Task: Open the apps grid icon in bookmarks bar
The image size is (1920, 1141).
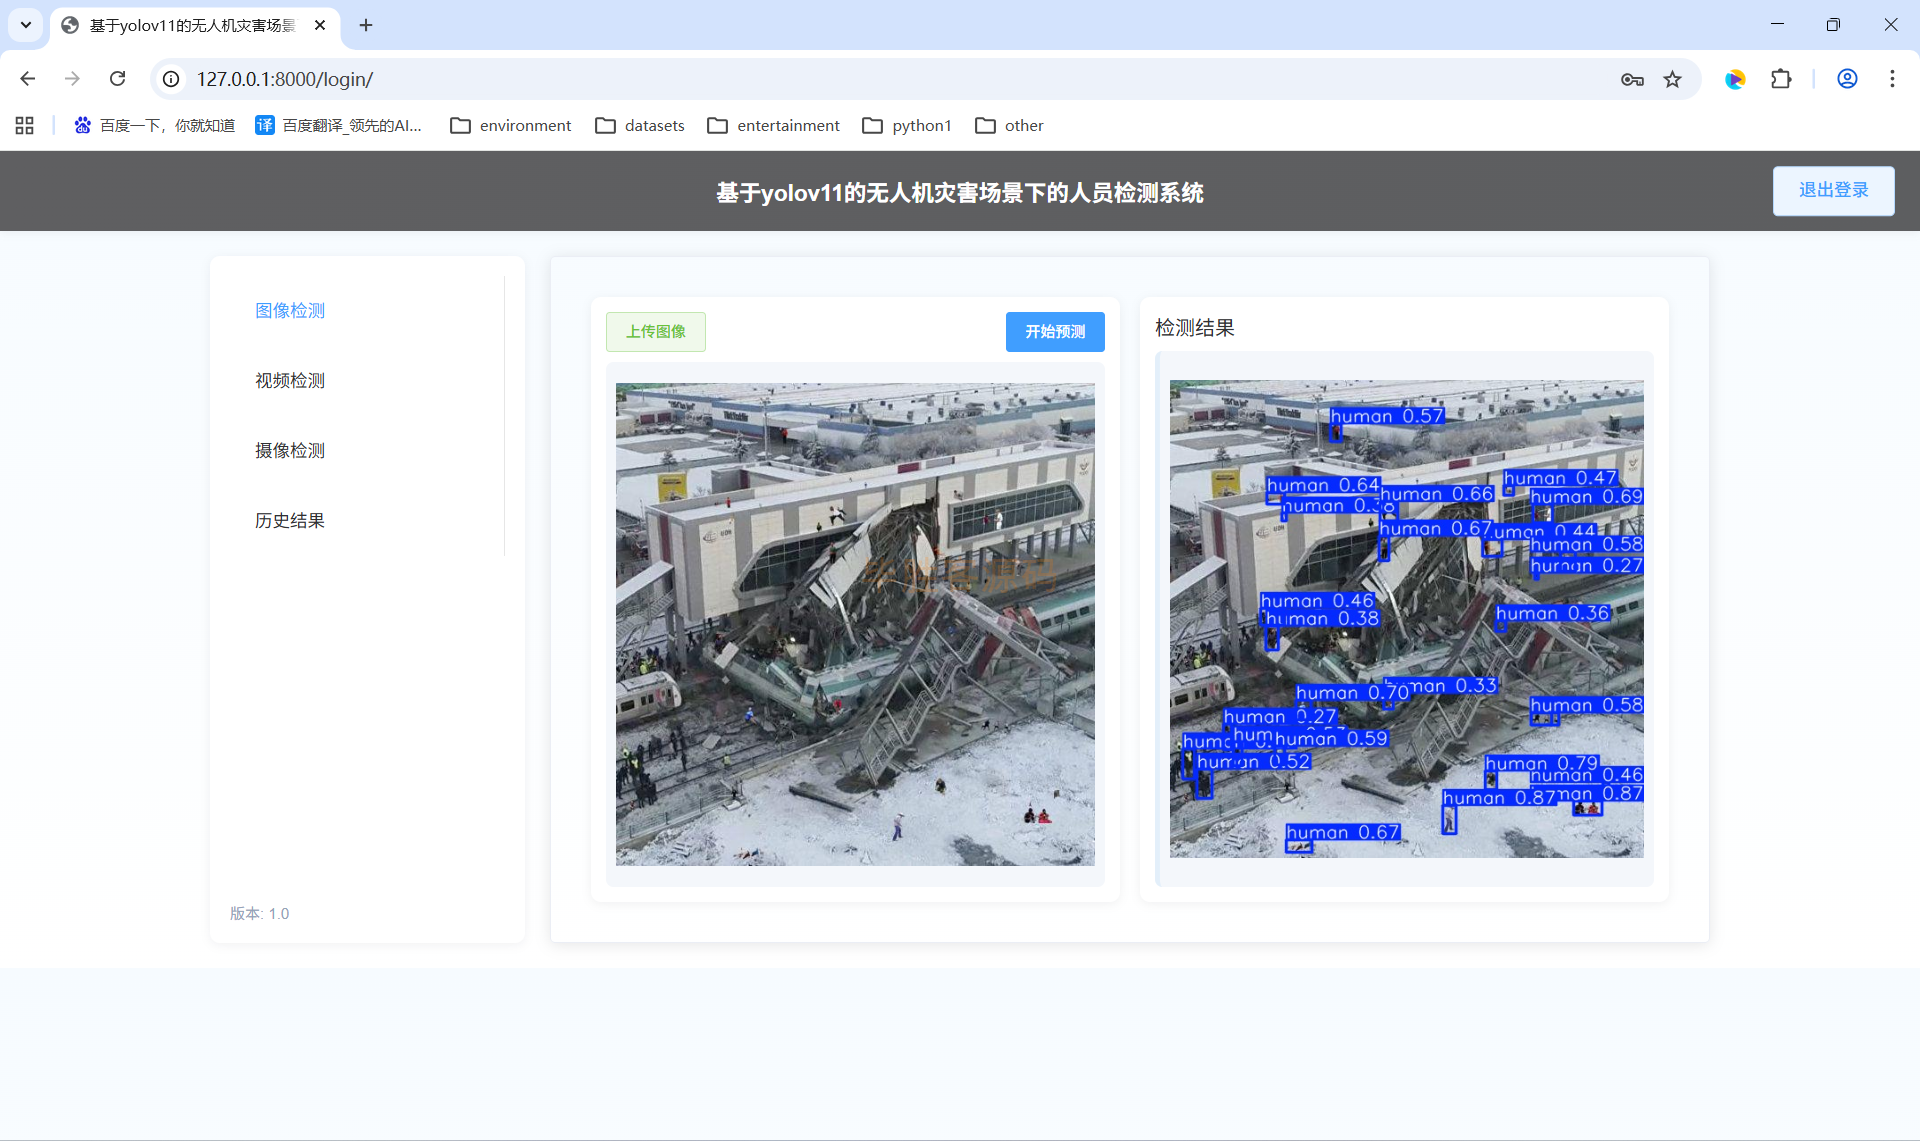Action: 25,125
